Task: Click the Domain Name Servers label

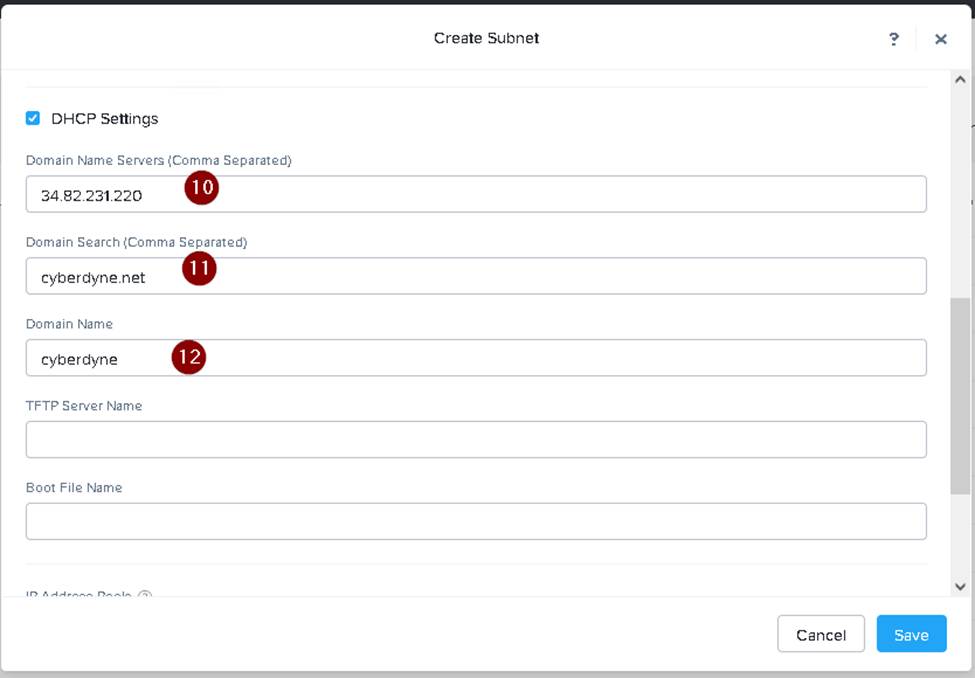Action: (158, 160)
